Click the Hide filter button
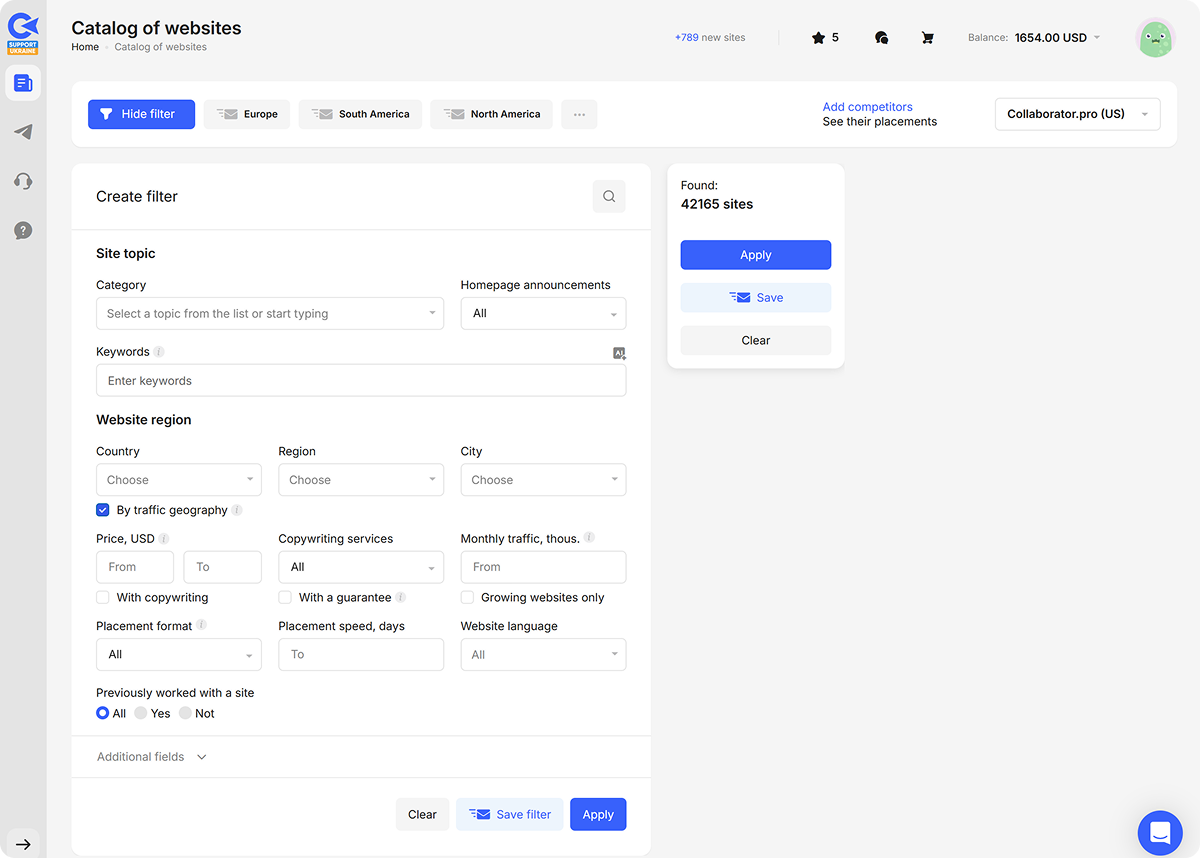The image size is (1200, 858). [141, 114]
